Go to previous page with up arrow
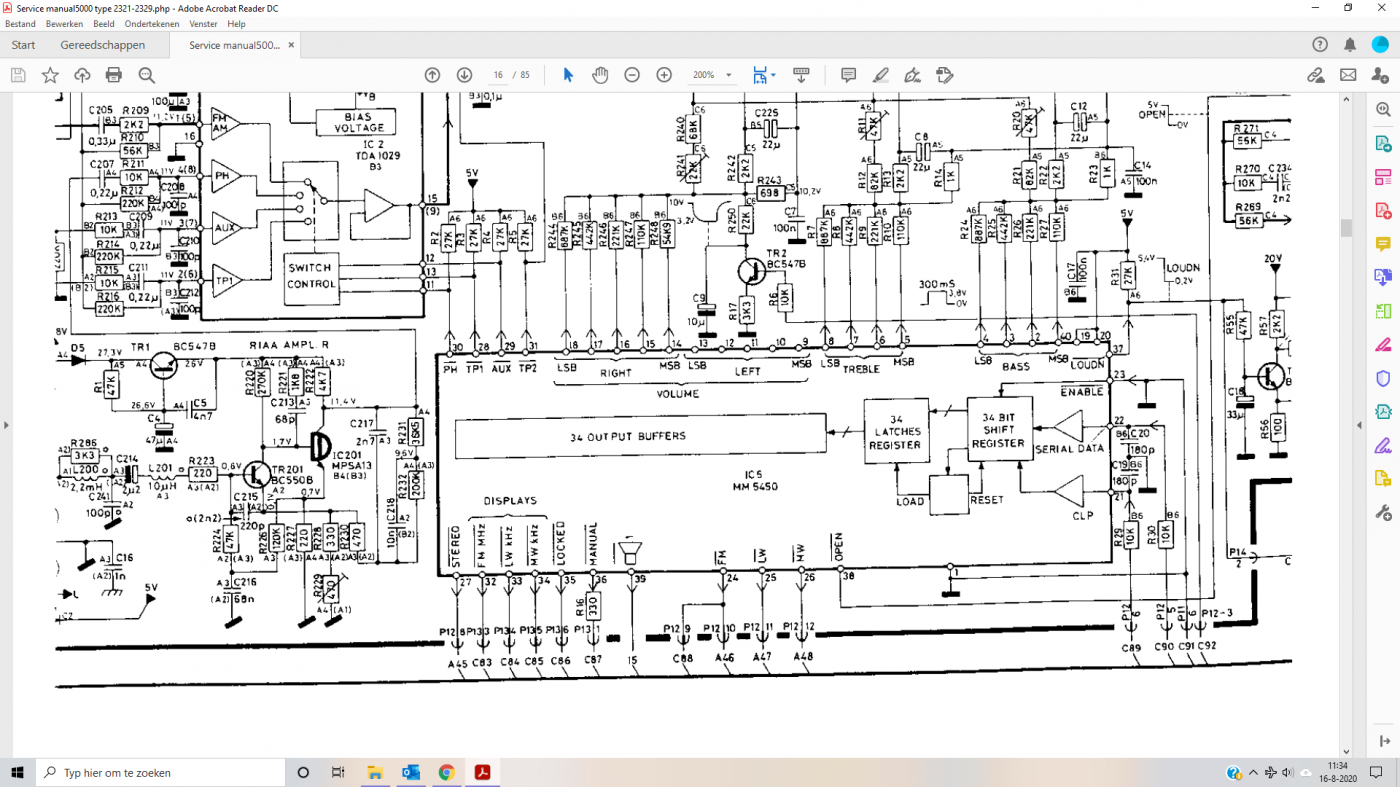The image size is (1400, 787). (432, 75)
